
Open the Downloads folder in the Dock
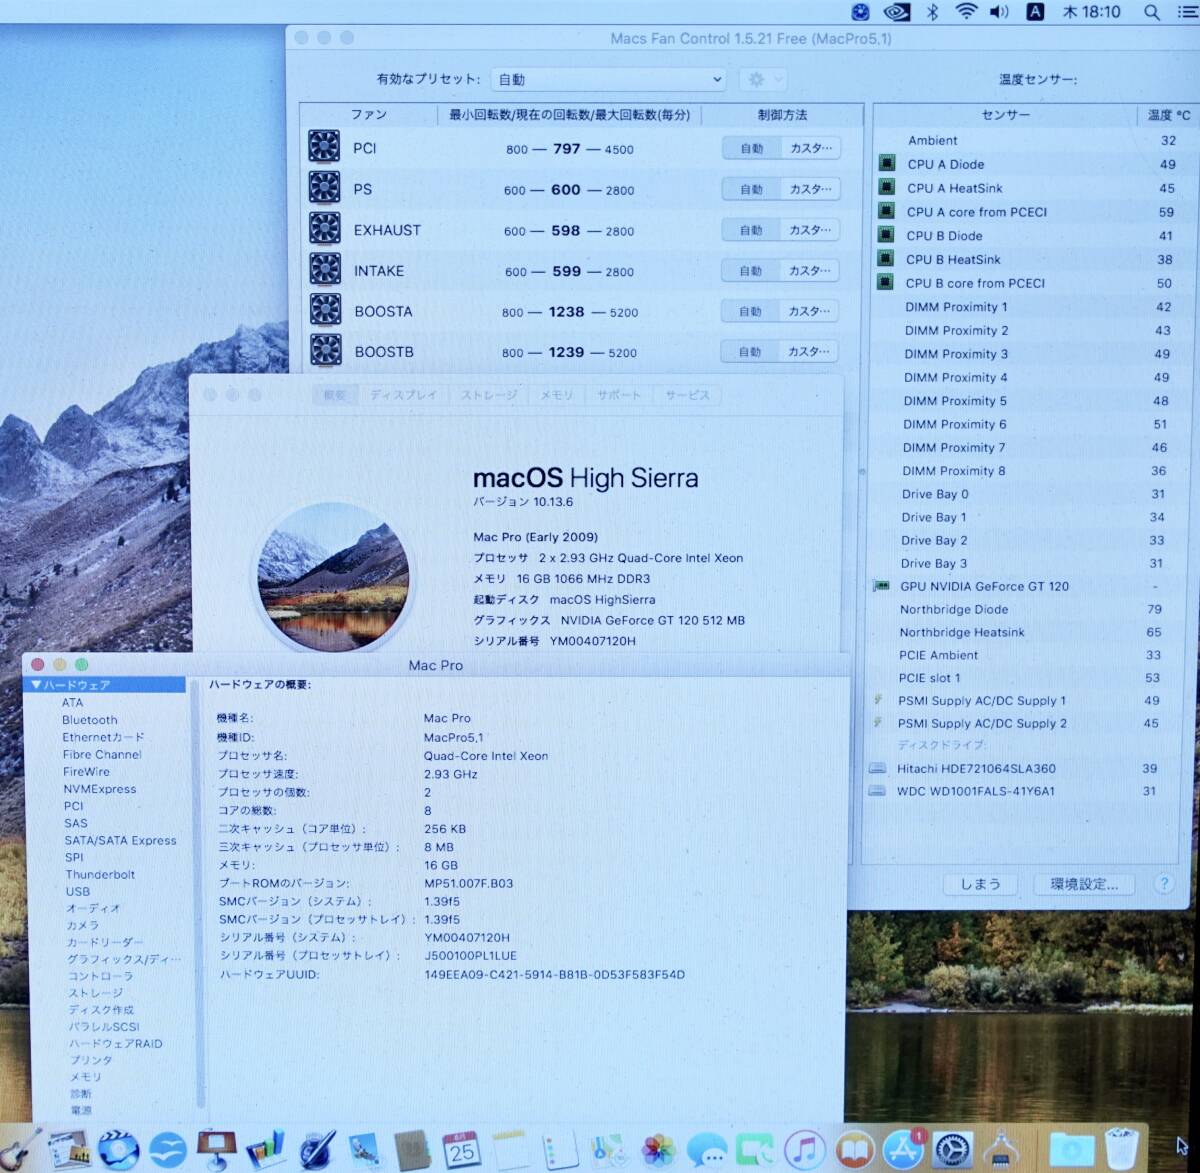coord(1070,1150)
